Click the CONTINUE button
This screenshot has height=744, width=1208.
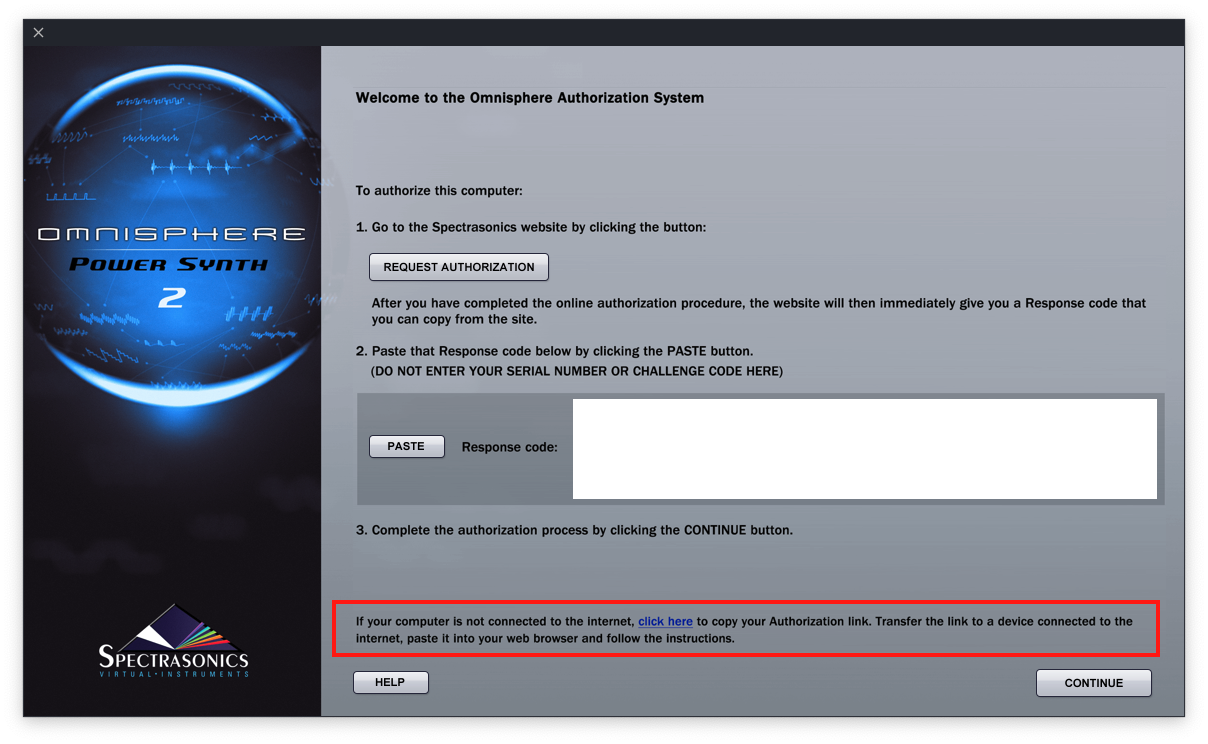pyautogui.click(x=1093, y=683)
